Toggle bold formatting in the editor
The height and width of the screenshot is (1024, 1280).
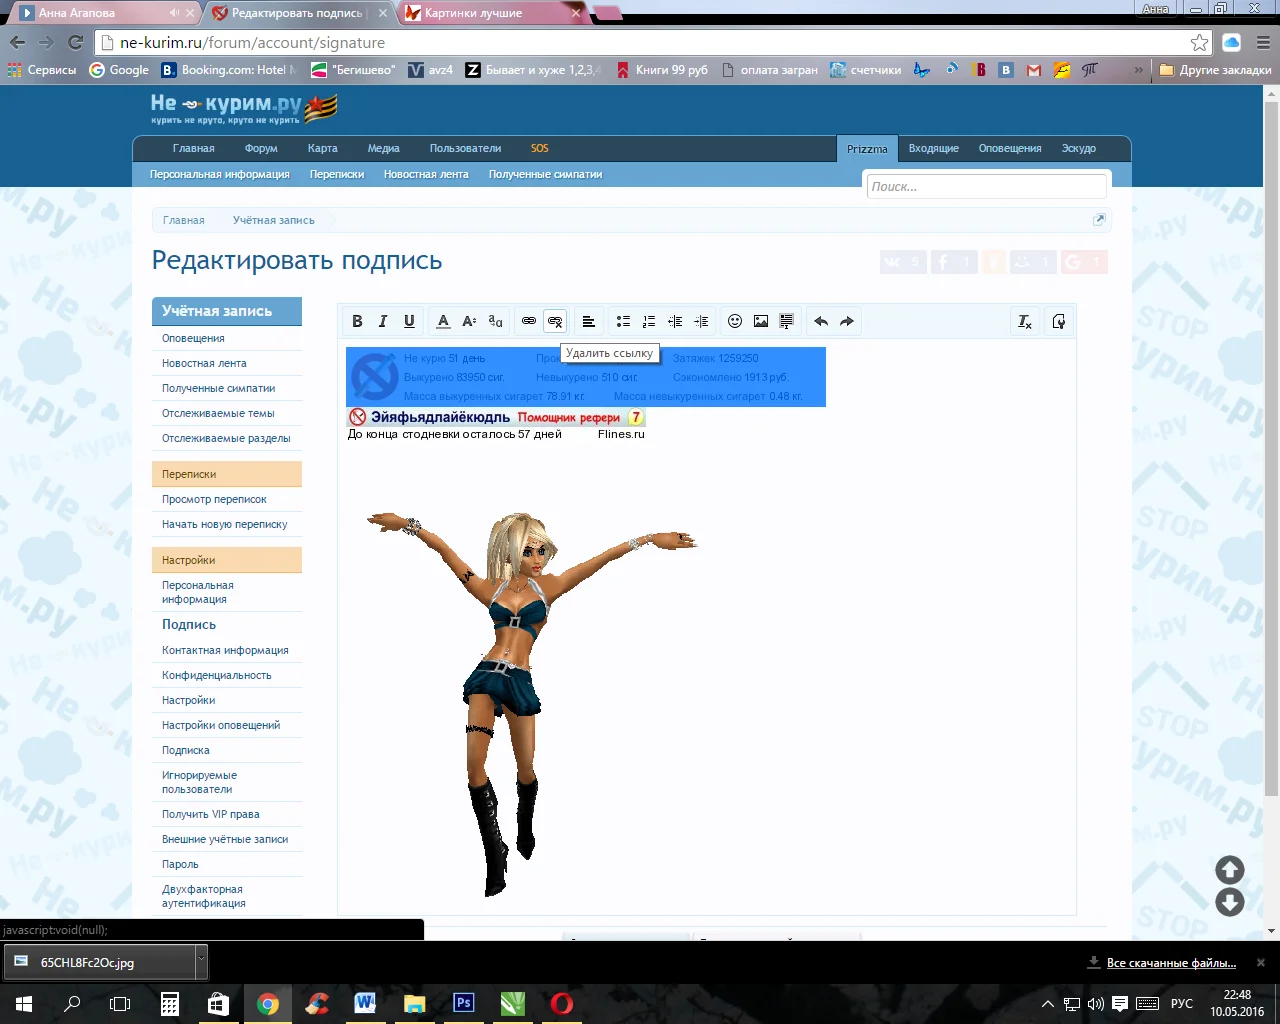pos(357,321)
